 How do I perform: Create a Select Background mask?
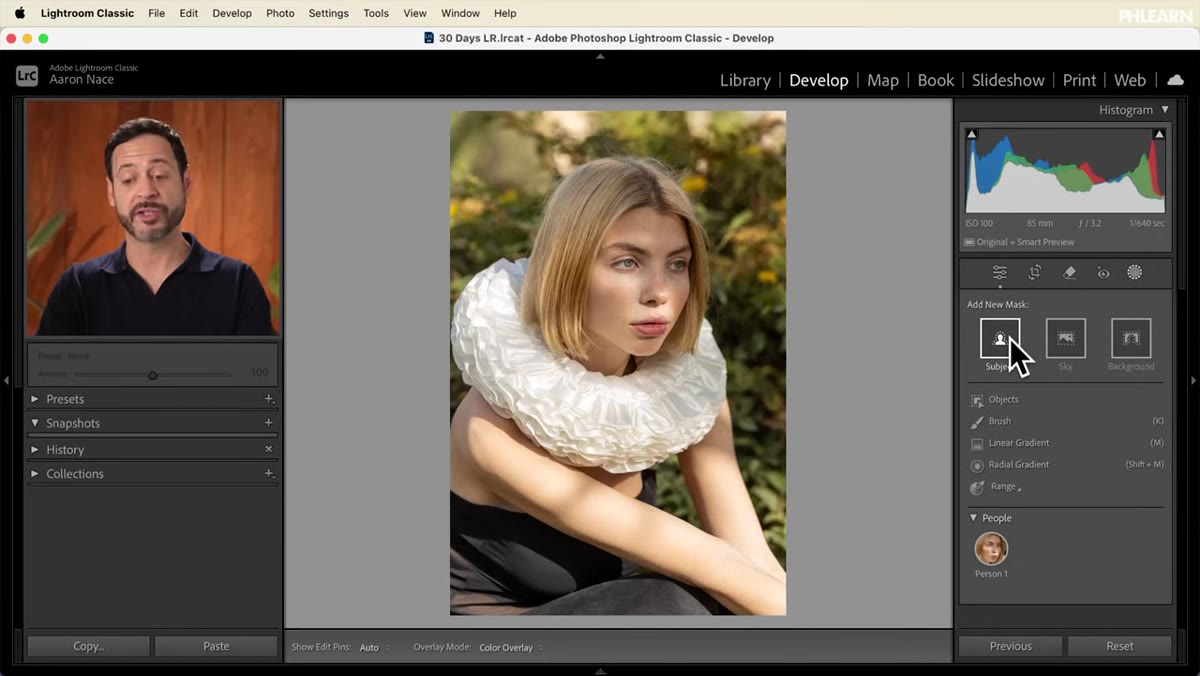[1131, 338]
